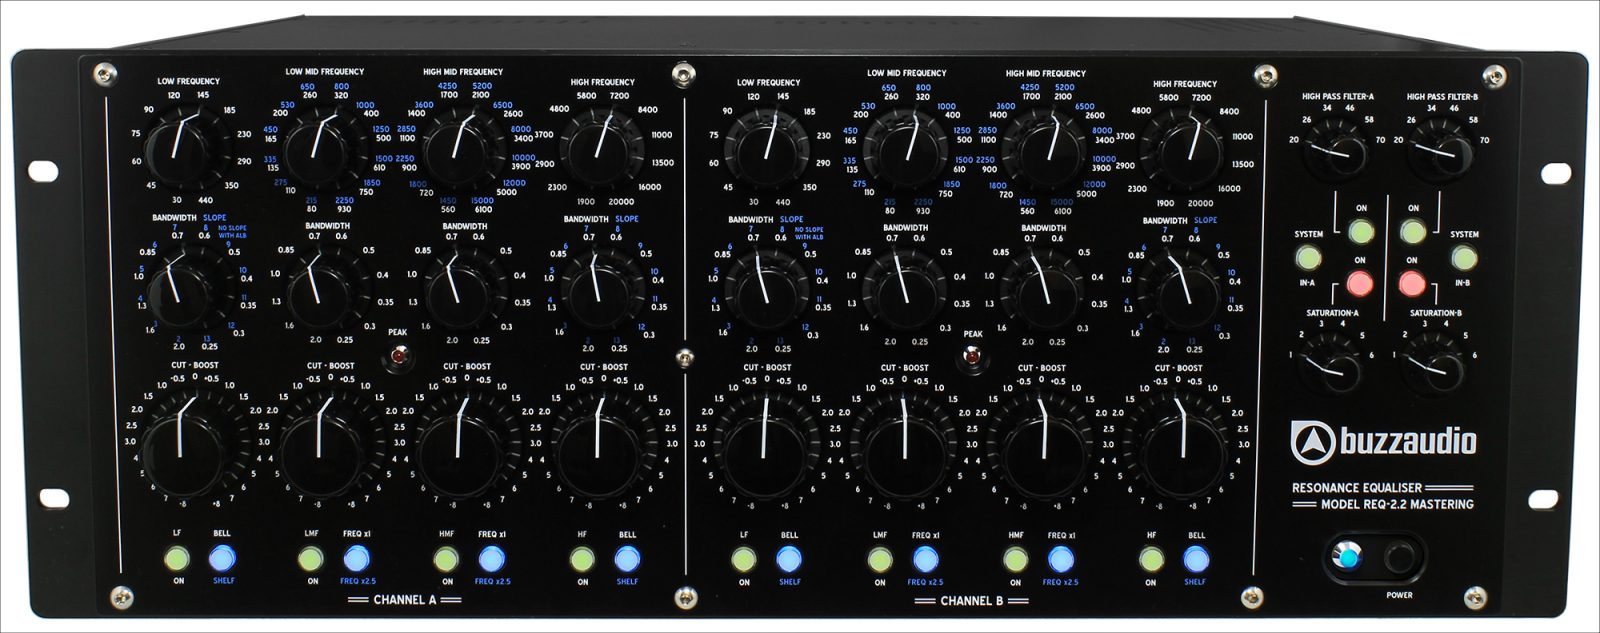The width and height of the screenshot is (1600, 633).
Task: Click the buzzaudio triangle logo
Action: point(1311,441)
